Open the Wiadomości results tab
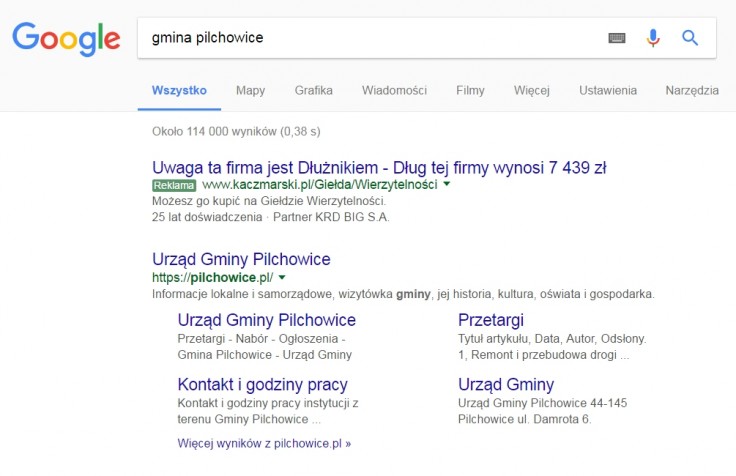736x476 pixels. coord(394,90)
